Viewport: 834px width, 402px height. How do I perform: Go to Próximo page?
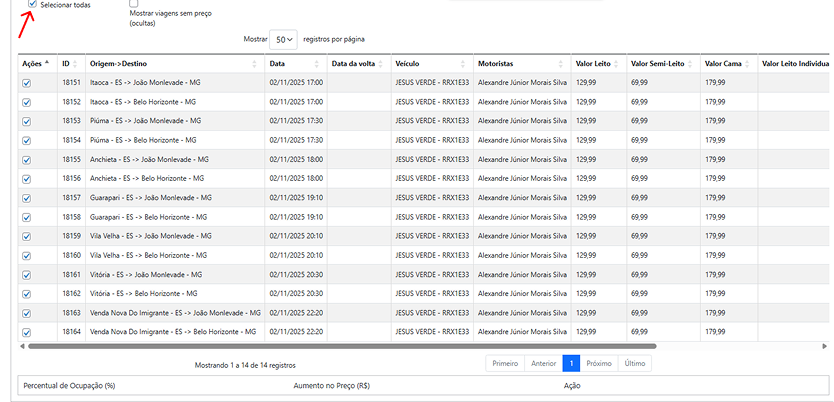pyautogui.click(x=598, y=364)
